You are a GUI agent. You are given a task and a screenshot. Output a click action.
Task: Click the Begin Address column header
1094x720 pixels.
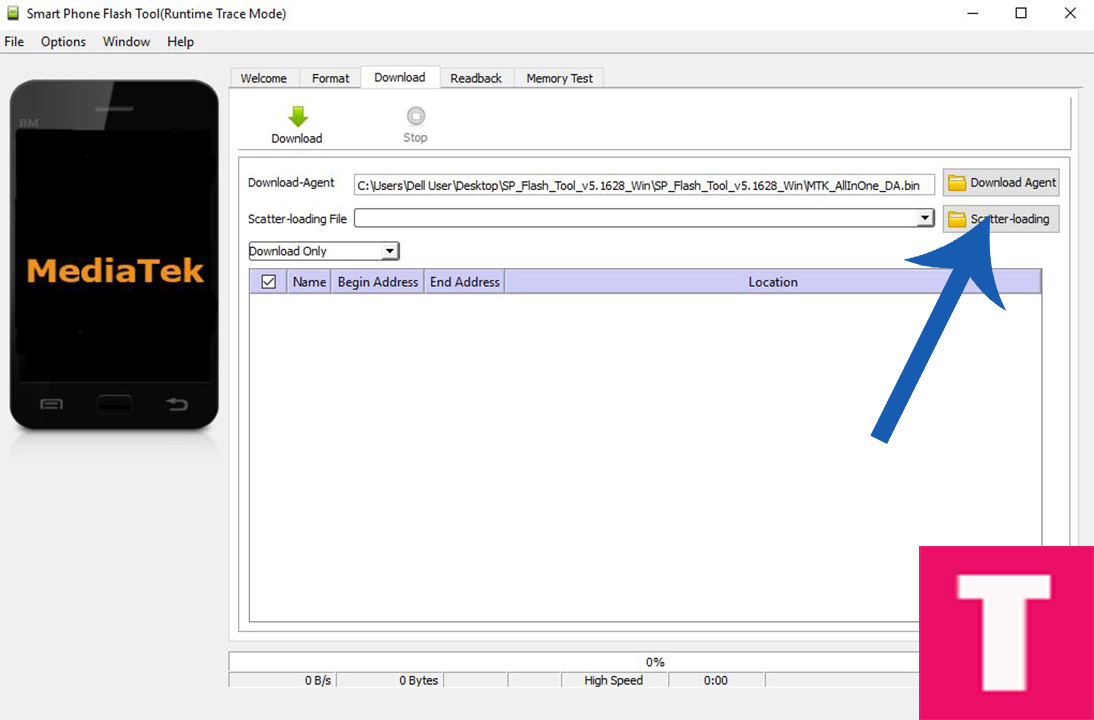[x=377, y=282]
